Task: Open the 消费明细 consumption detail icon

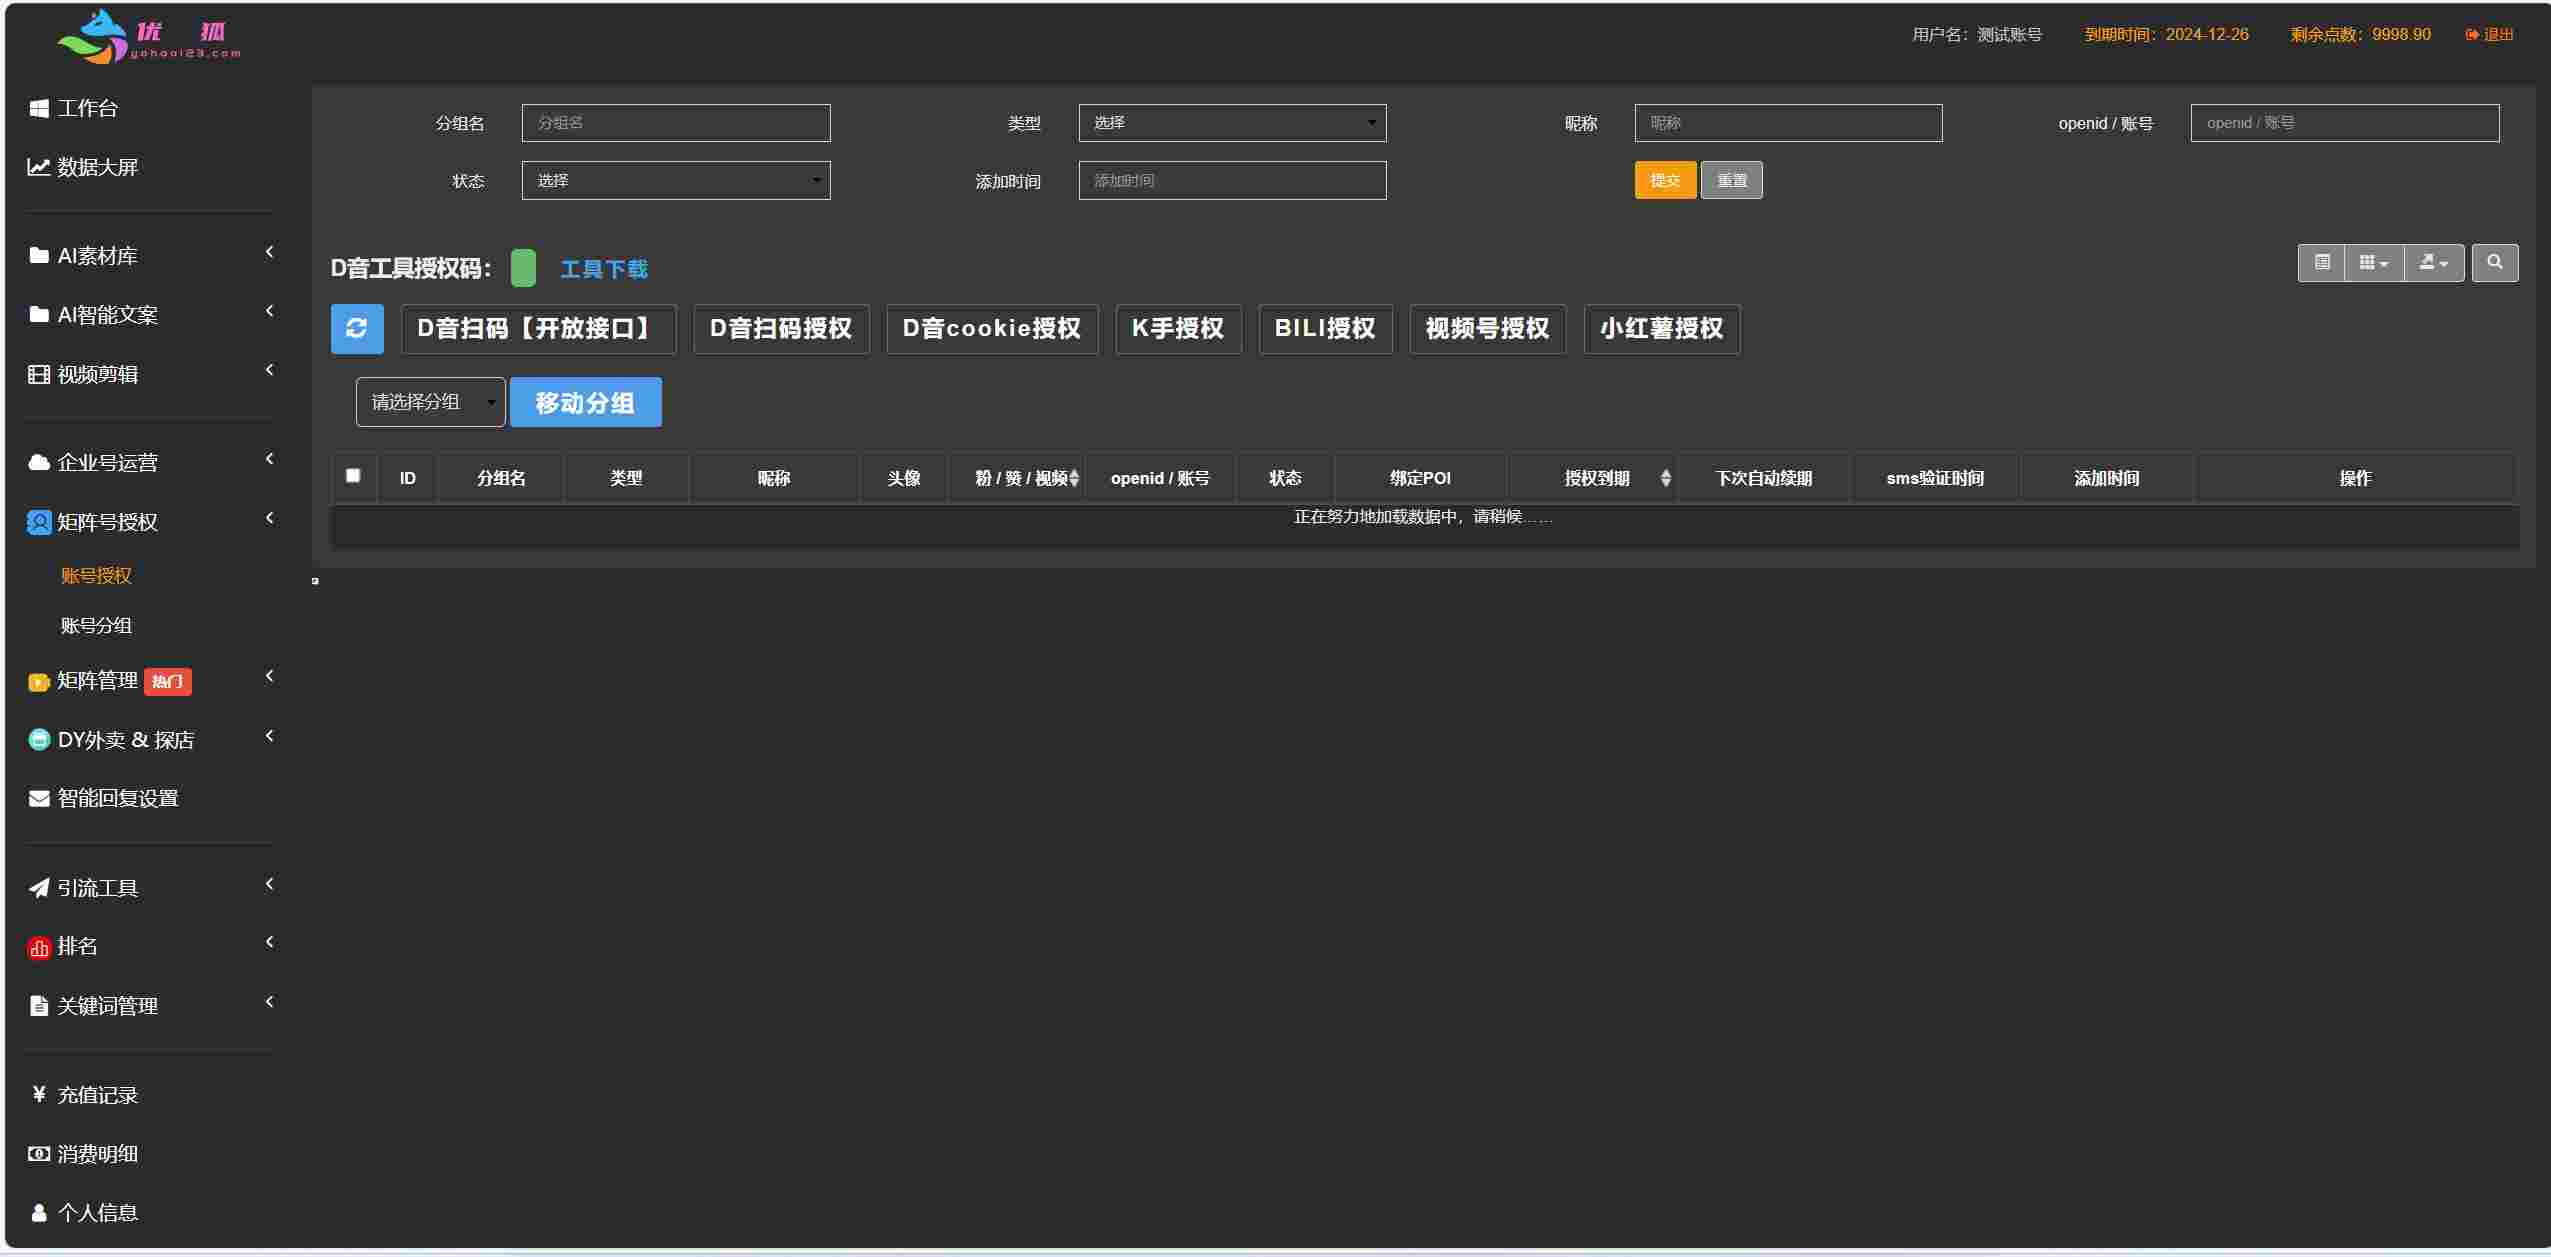Action: pos(38,1153)
